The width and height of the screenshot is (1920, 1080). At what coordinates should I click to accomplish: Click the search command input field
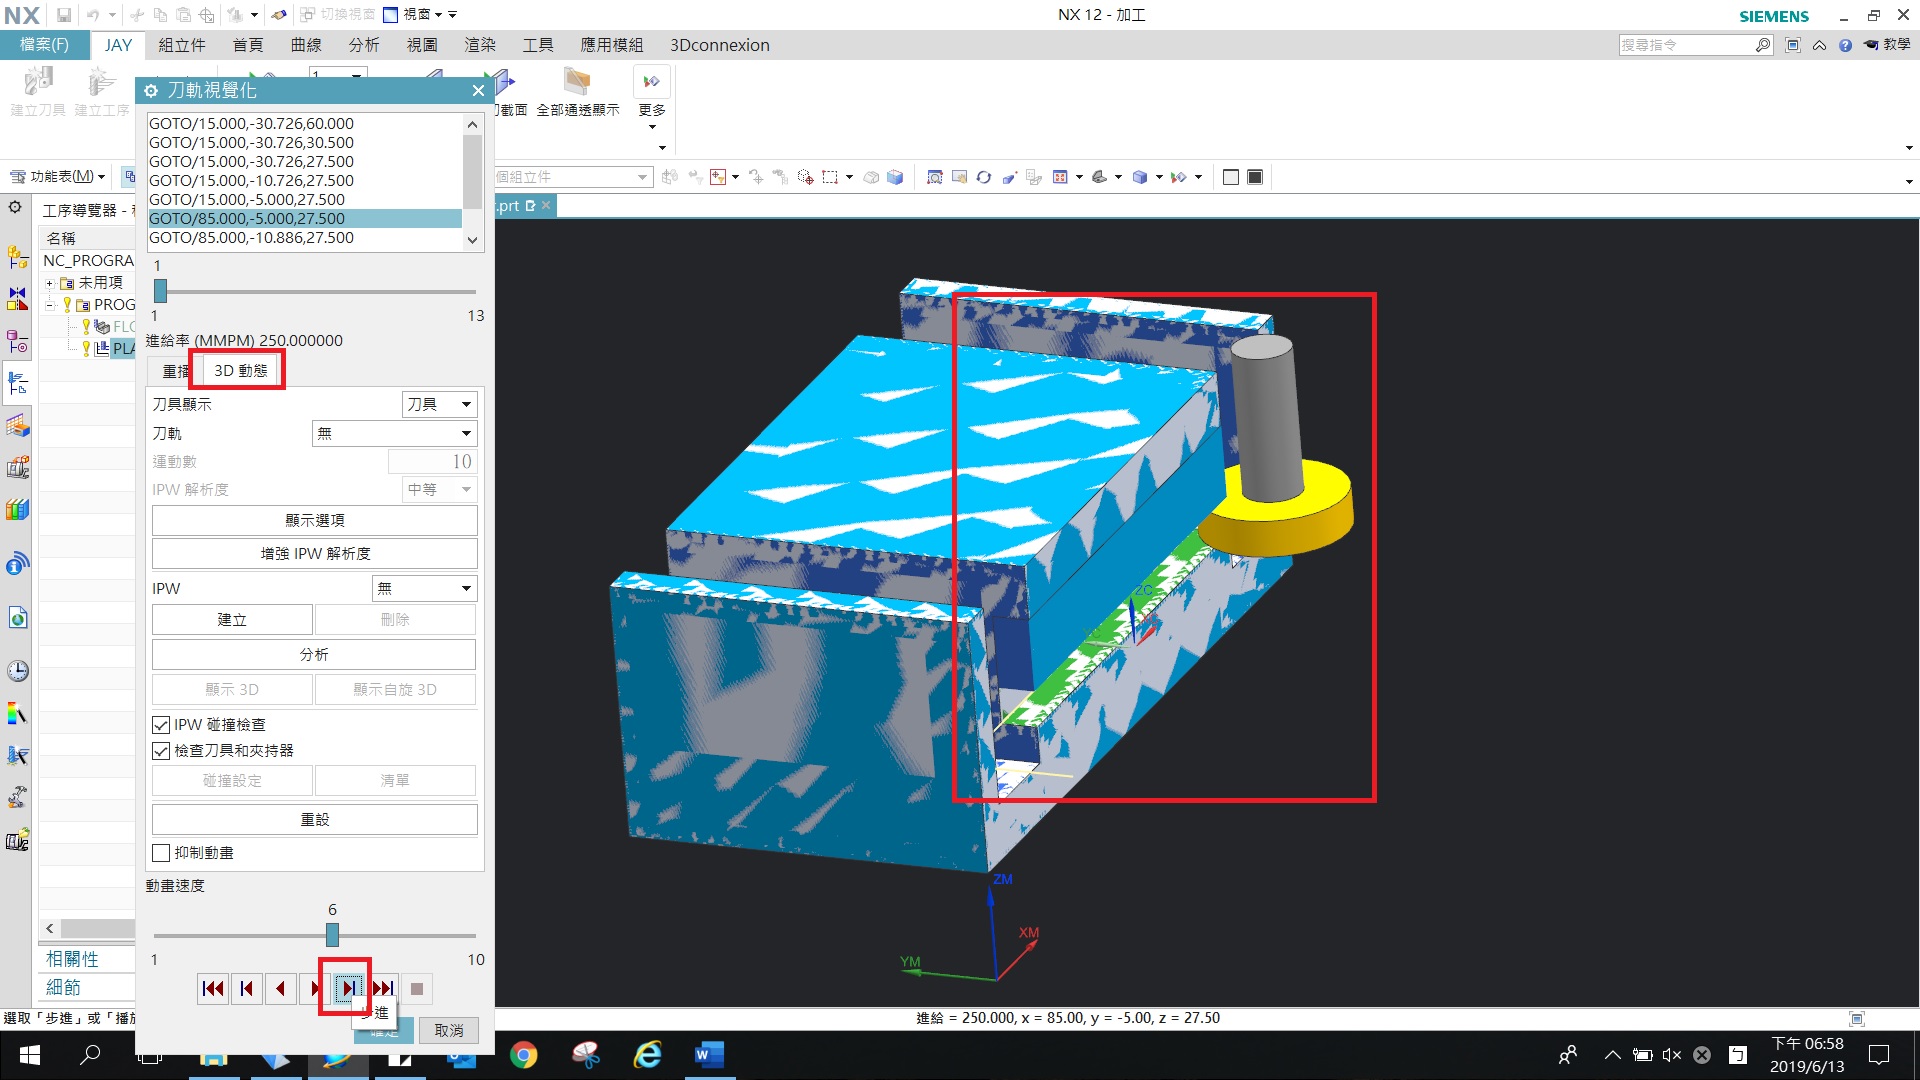coord(1687,45)
